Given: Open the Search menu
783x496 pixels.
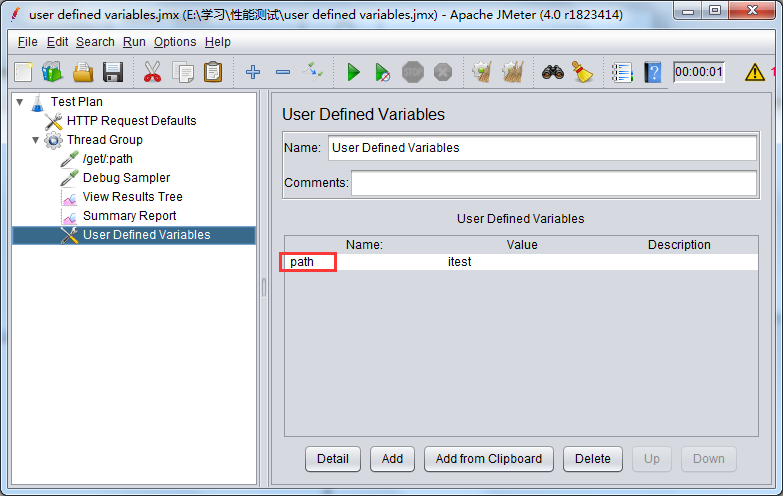Looking at the screenshot, I should coord(95,42).
